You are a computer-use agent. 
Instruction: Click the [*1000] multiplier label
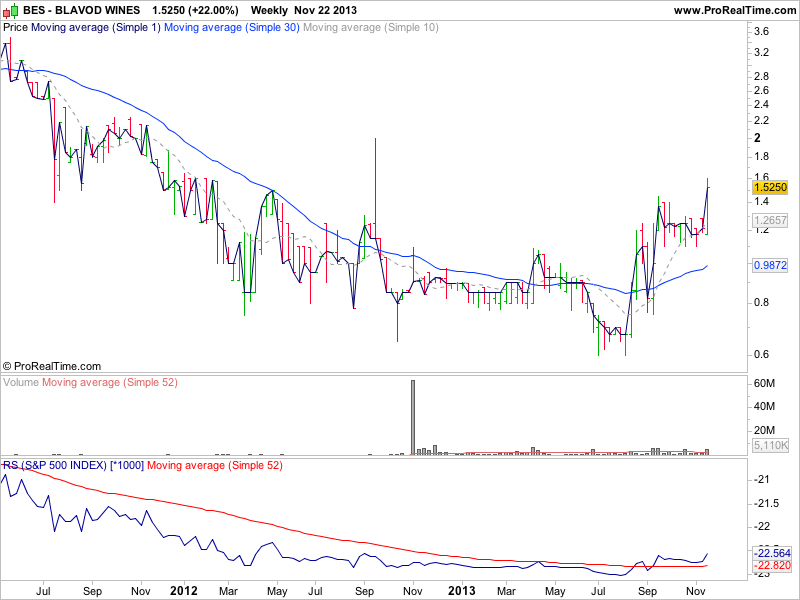[127, 465]
